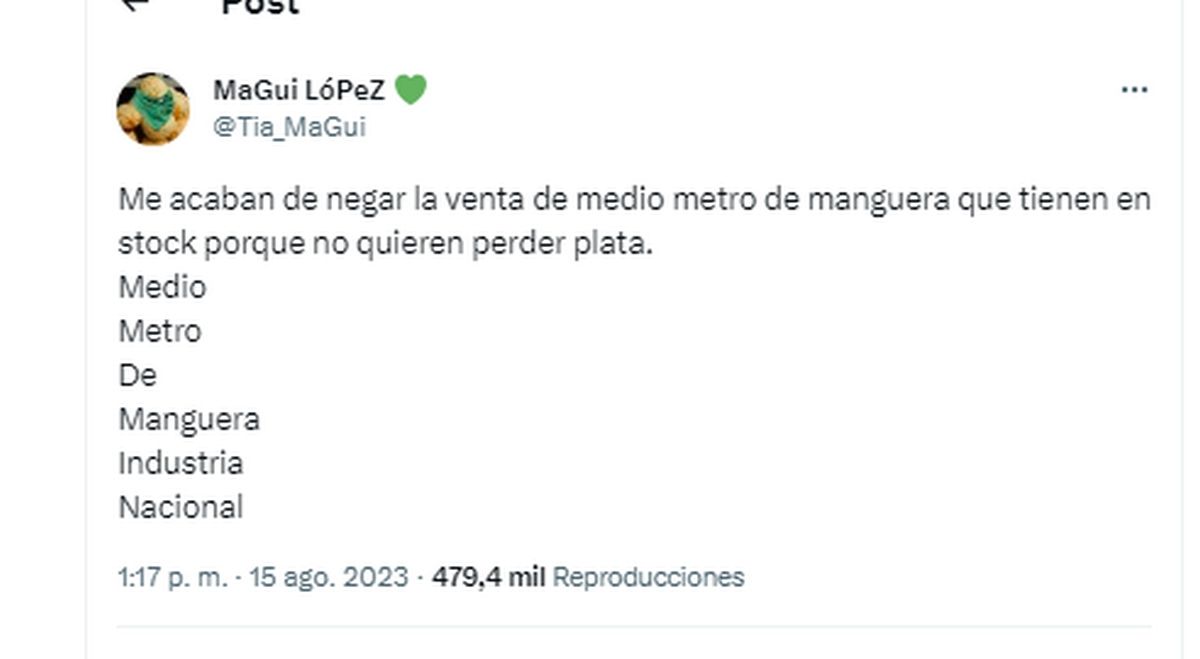The width and height of the screenshot is (1200, 659).
Task: Open the @Tia_MaGui handle link
Action: (289, 127)
